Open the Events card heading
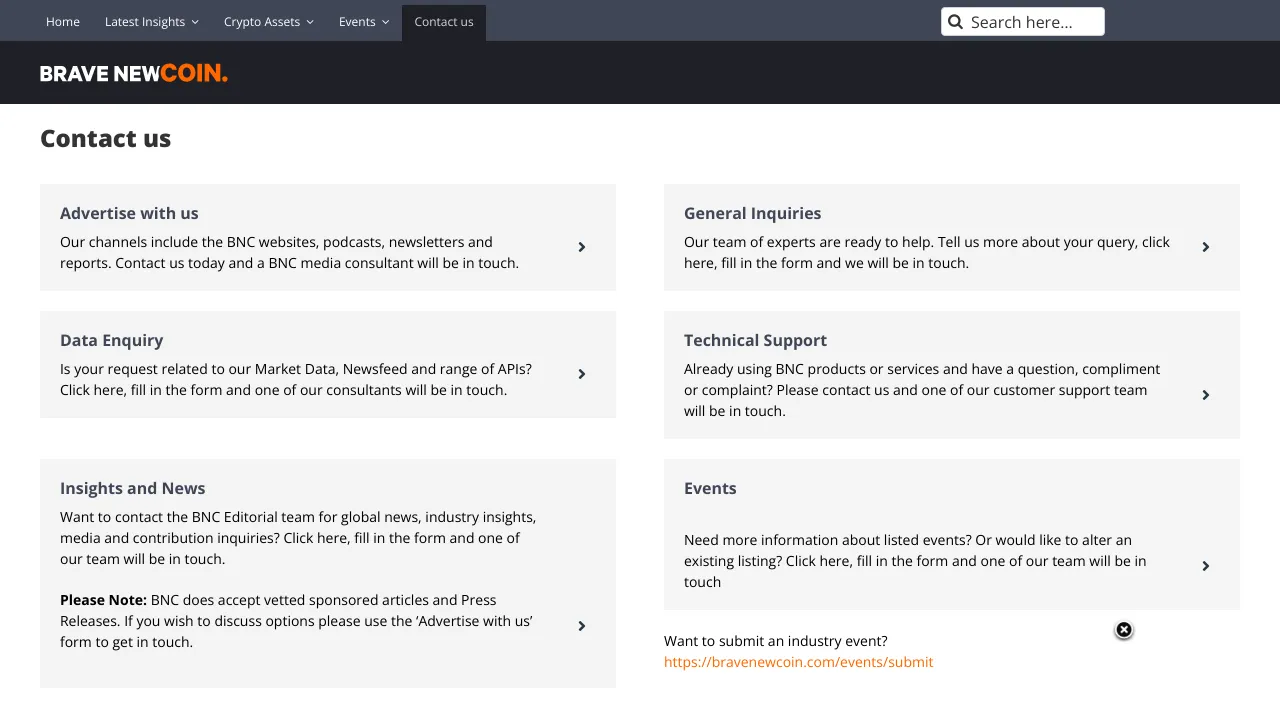This screenshot has height=720, width=1280. [x=710, y=488]
